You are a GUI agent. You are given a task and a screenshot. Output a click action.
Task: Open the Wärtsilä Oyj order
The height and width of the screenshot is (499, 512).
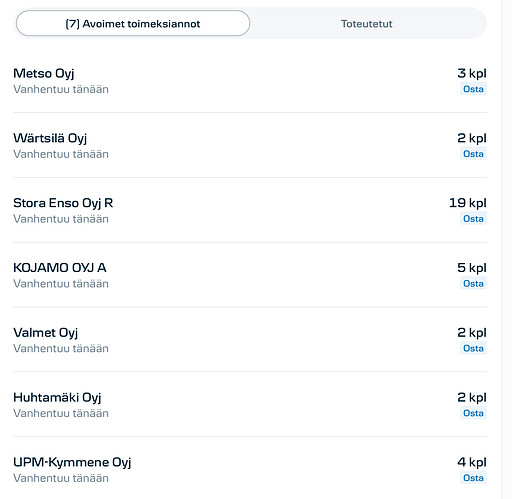(250, 146)
